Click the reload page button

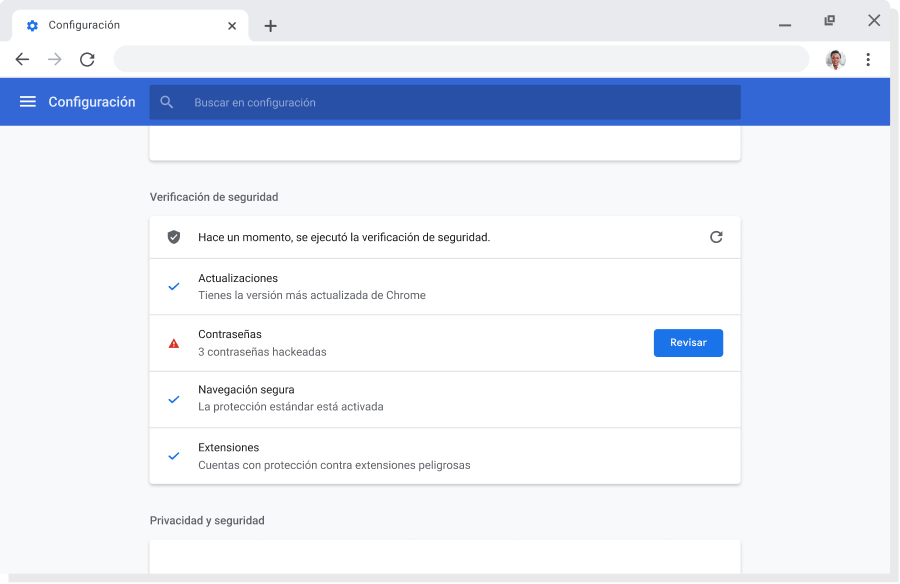click(x=87, y=60)
